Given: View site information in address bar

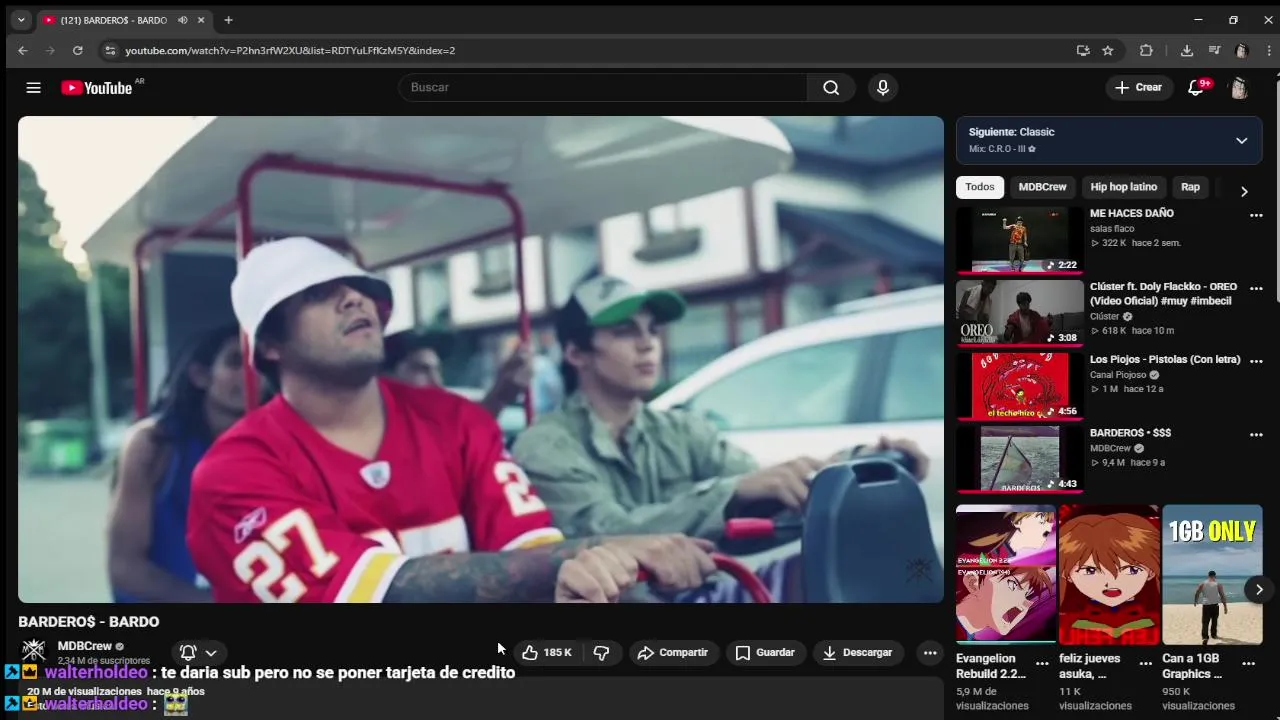Looking at the screenshot, I should click(x=110, y=50).
